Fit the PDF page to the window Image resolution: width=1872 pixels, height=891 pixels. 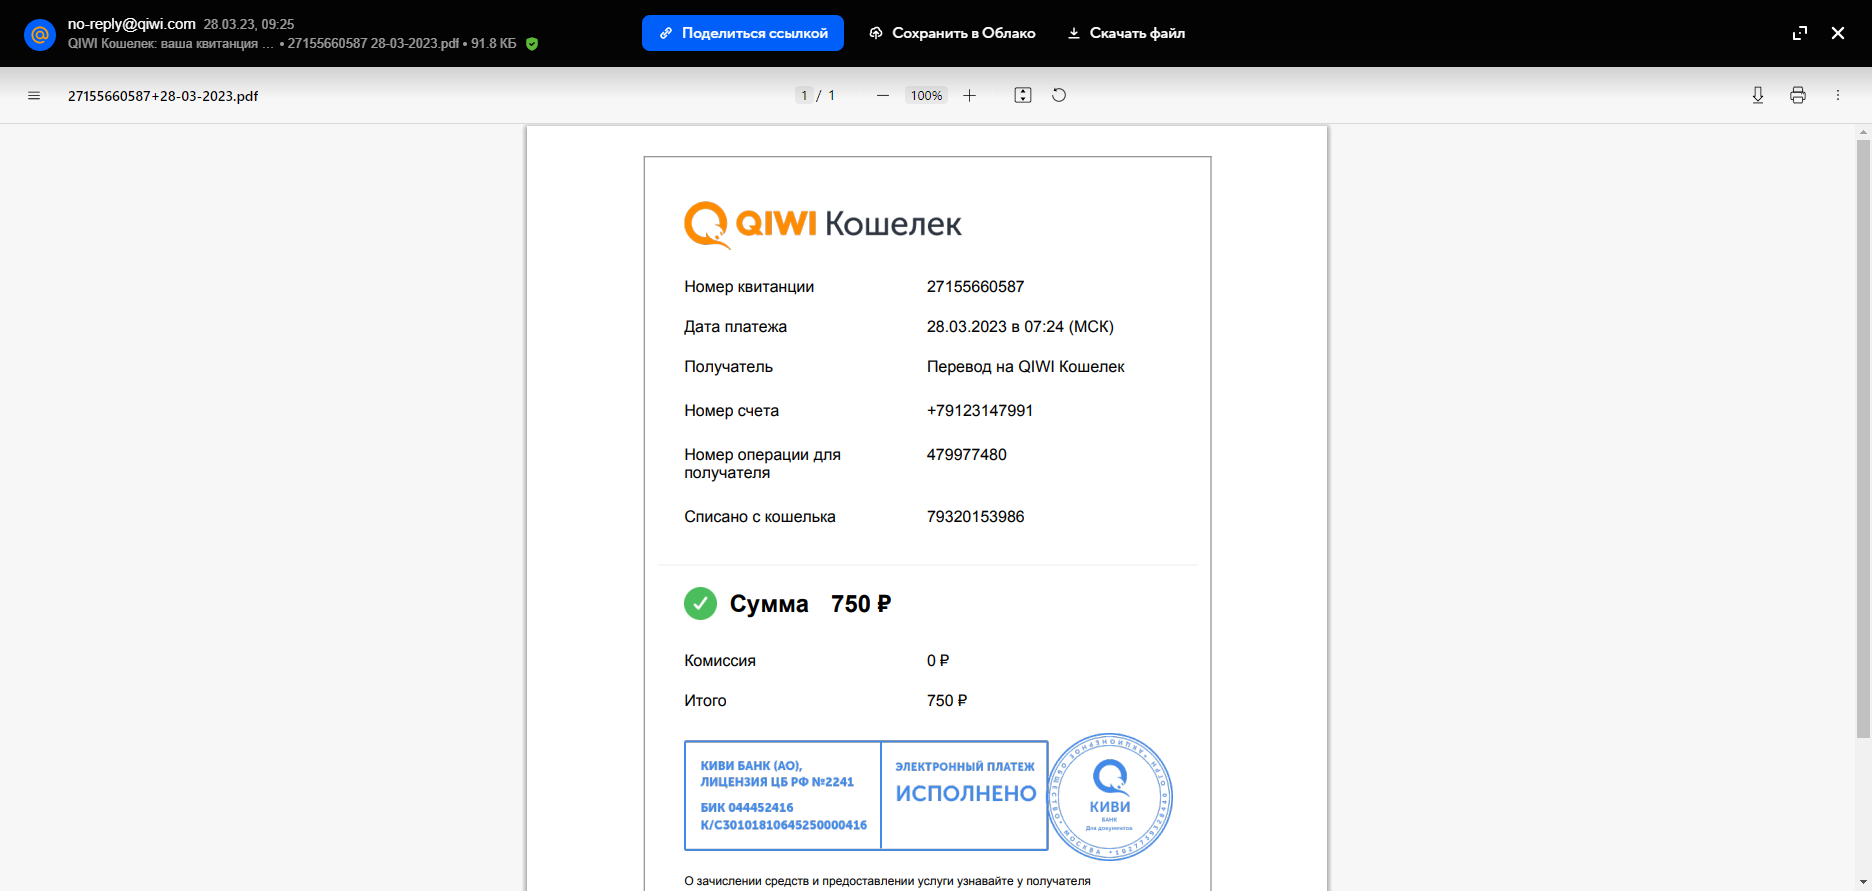(1022, 96)
